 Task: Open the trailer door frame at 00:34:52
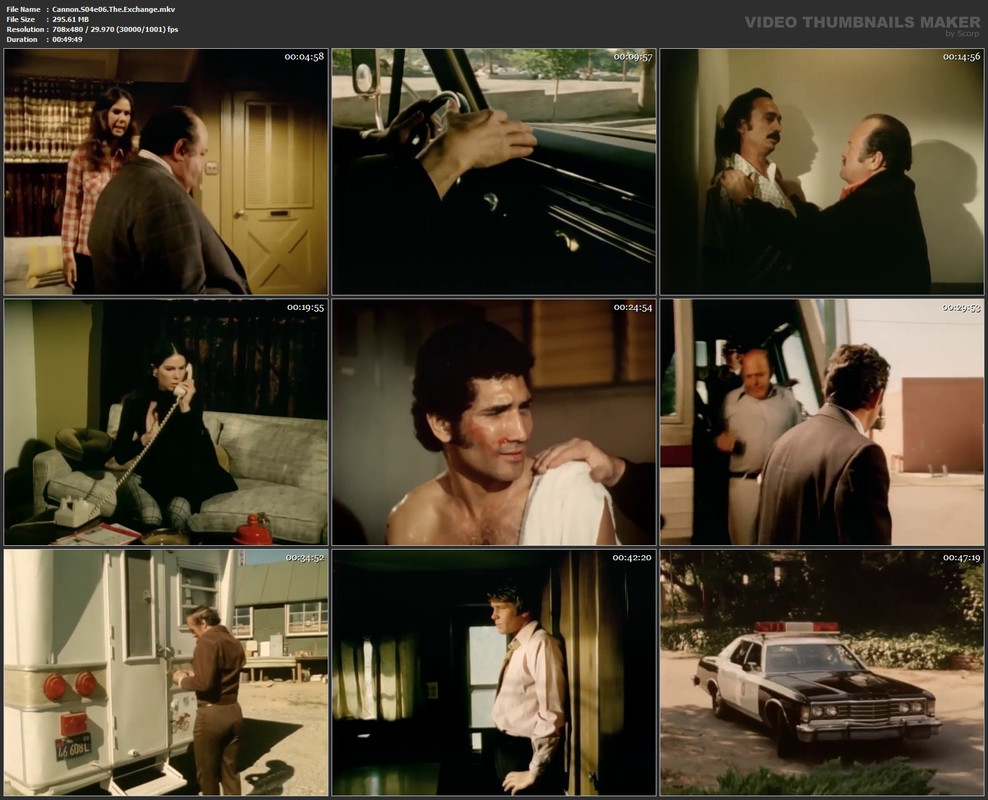[166, 672]
